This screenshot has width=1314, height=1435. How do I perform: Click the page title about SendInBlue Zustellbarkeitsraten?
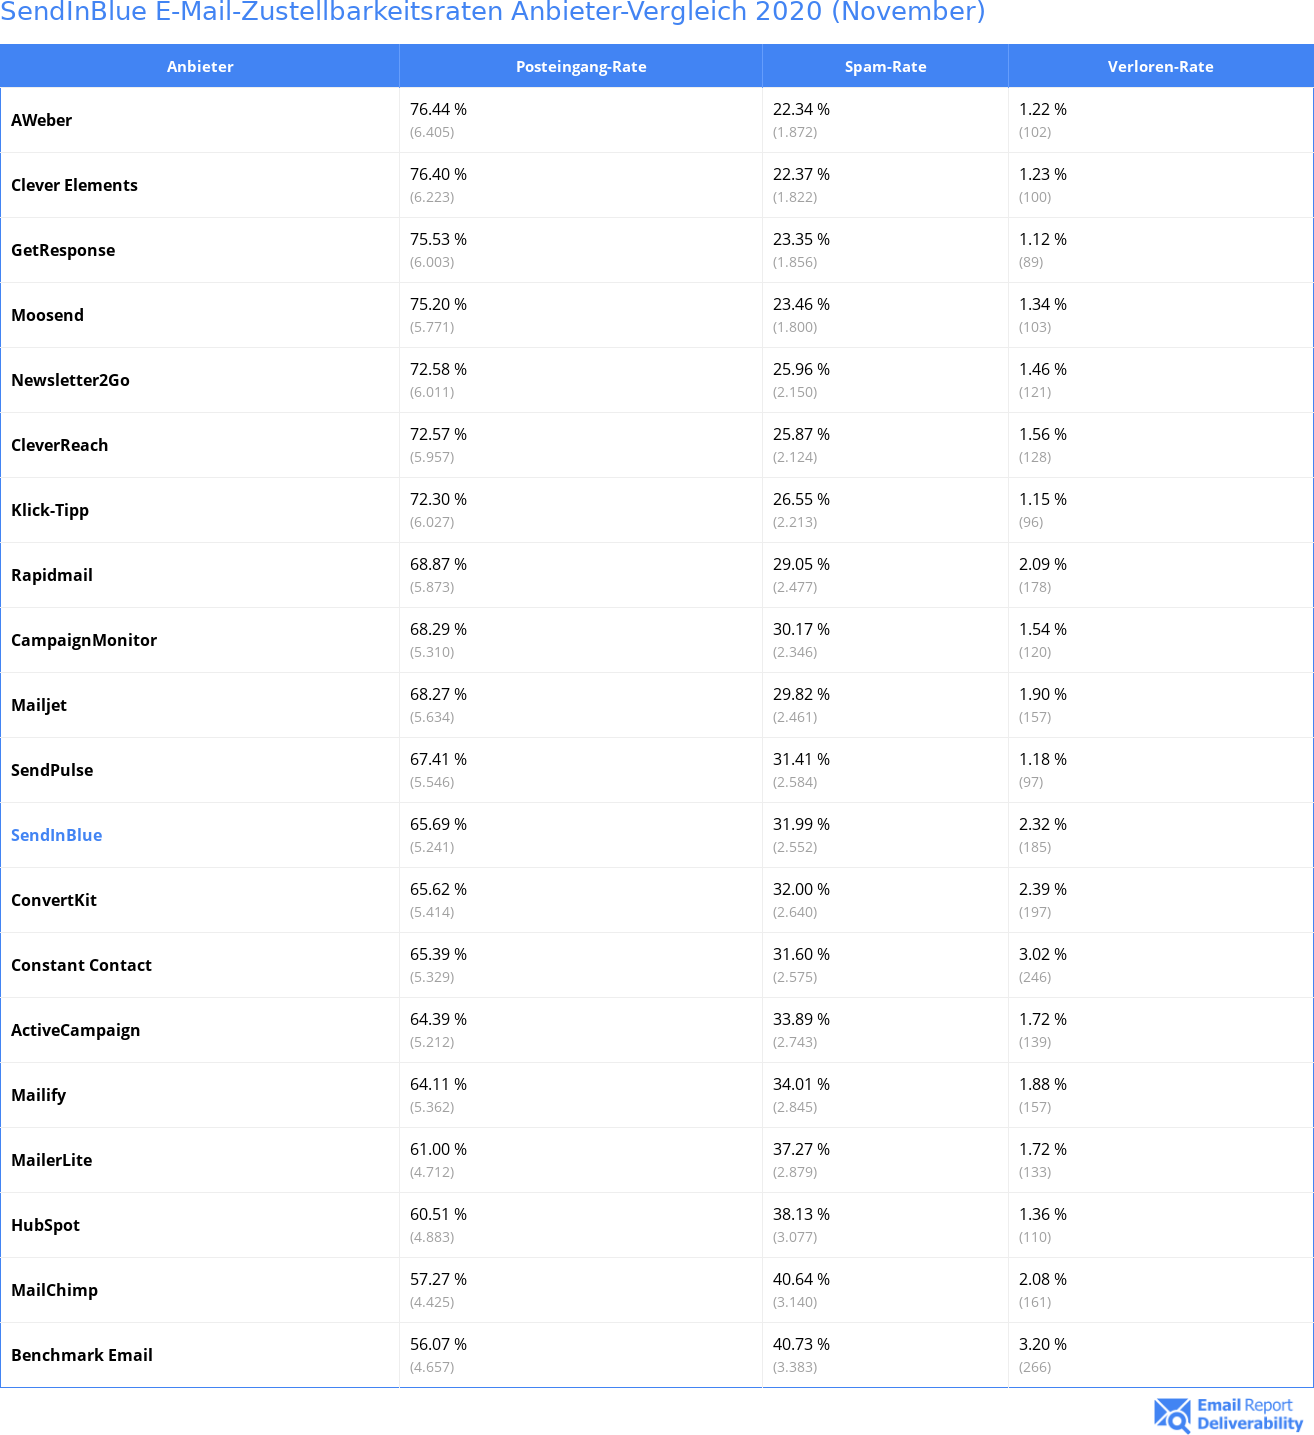[493, 12]
